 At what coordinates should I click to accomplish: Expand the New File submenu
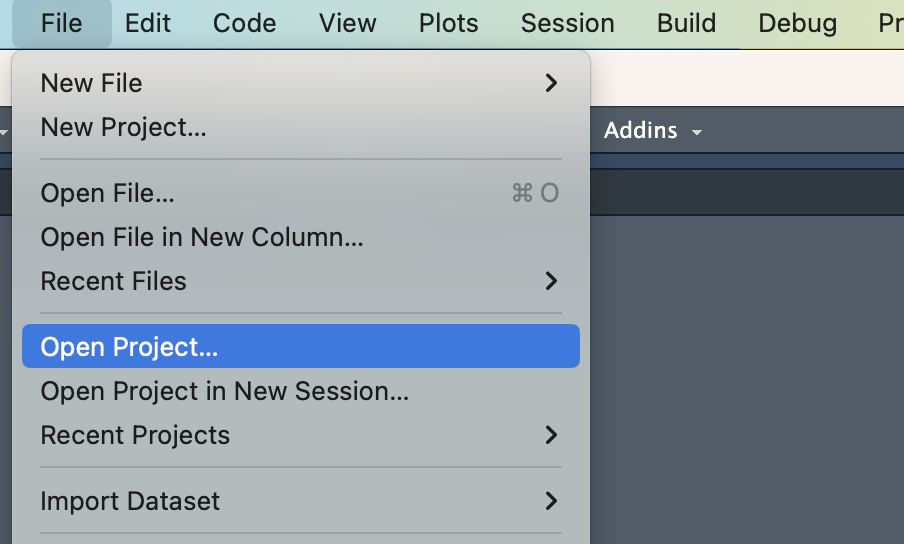pyautogui.click(x=301, y=83)
